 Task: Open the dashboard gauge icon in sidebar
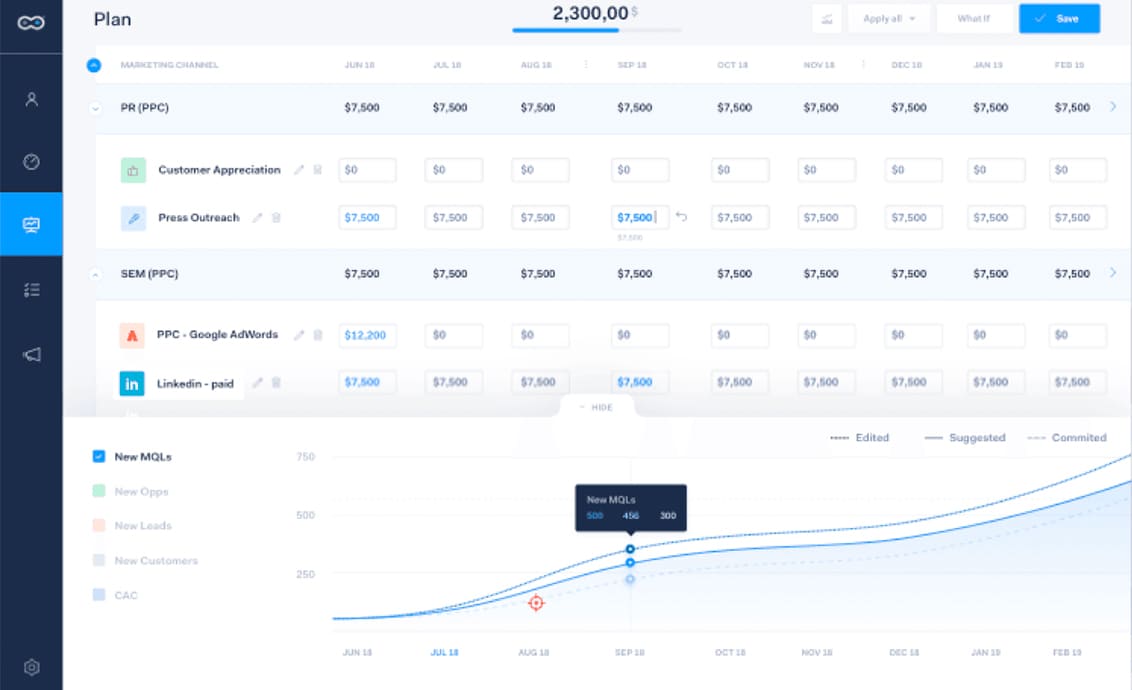31,161
